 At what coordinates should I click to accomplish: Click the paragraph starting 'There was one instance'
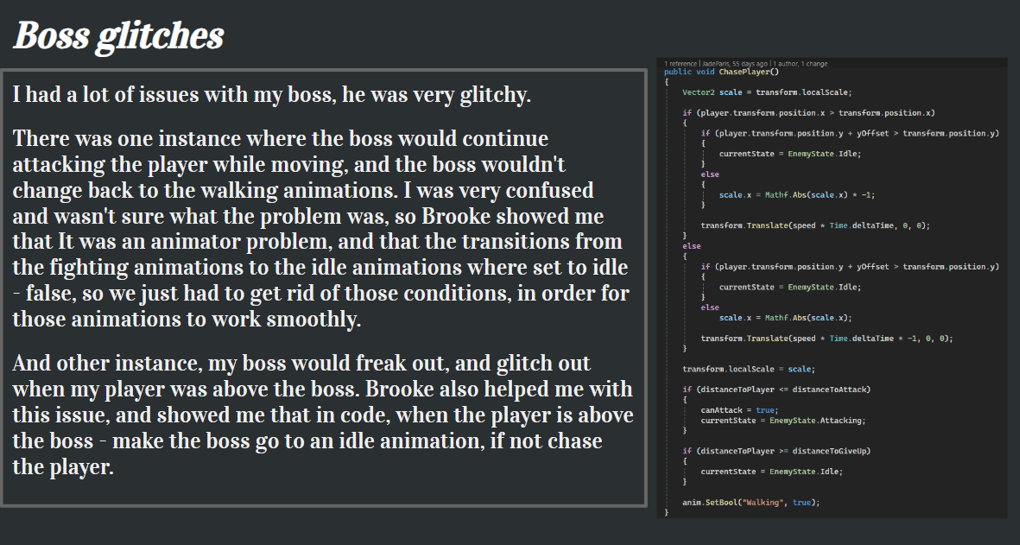321,228
